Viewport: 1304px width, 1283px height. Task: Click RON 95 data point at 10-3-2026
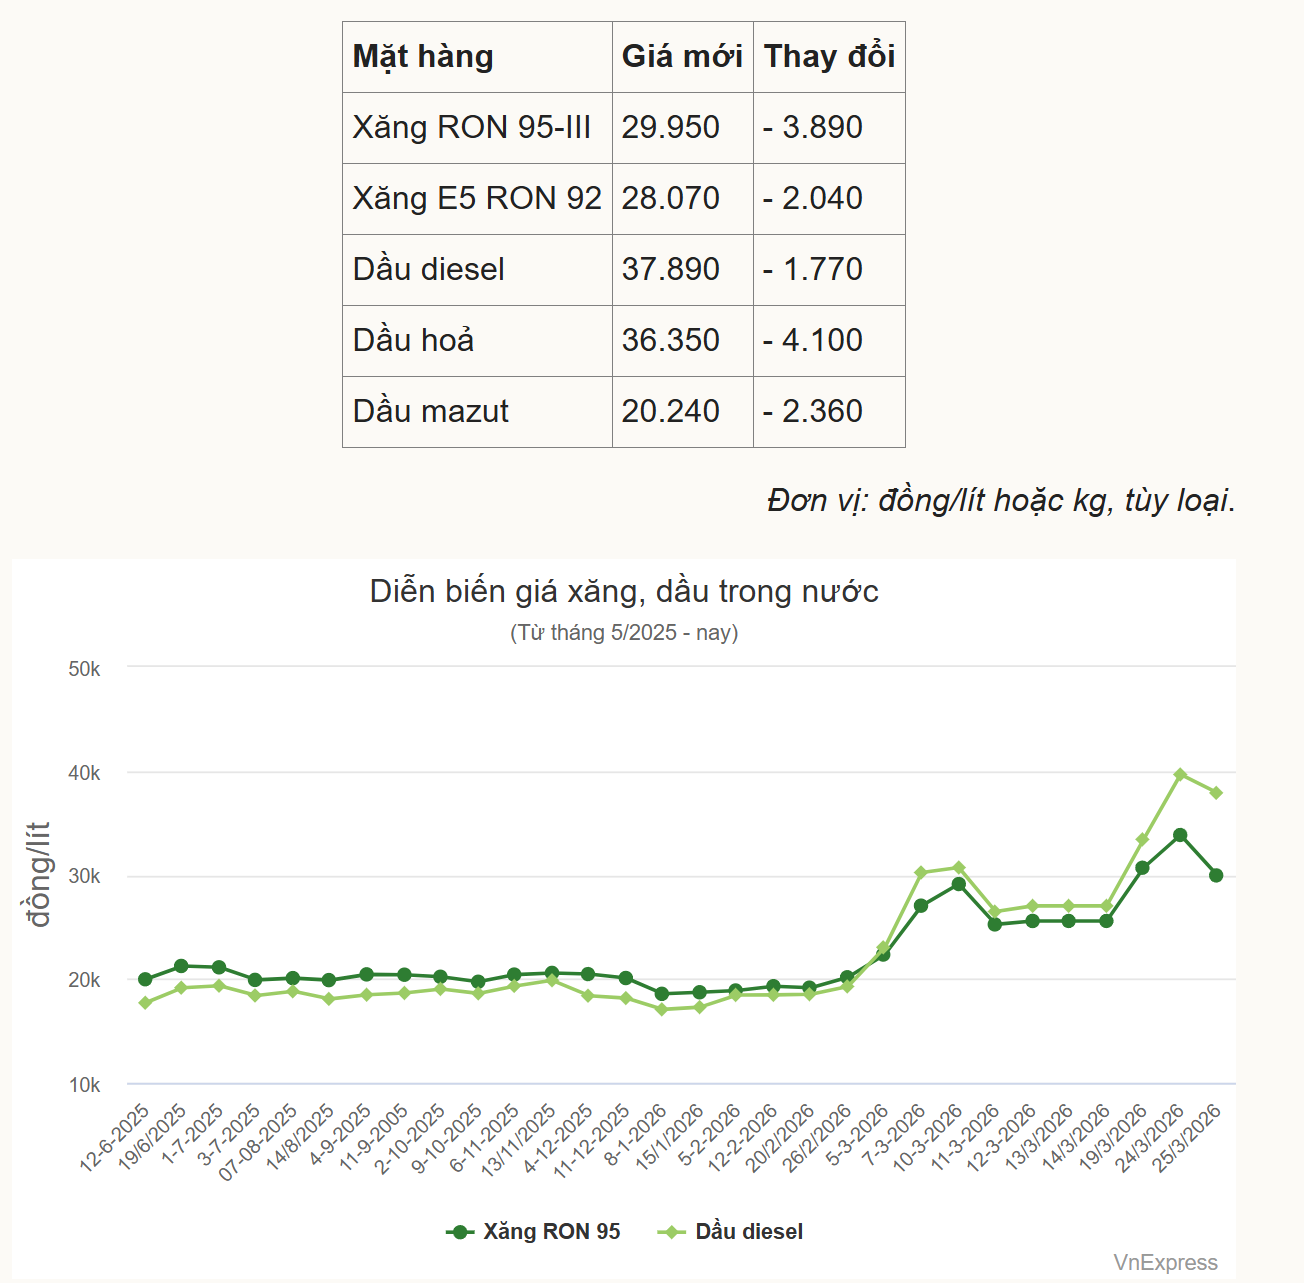tap(958, 884)
